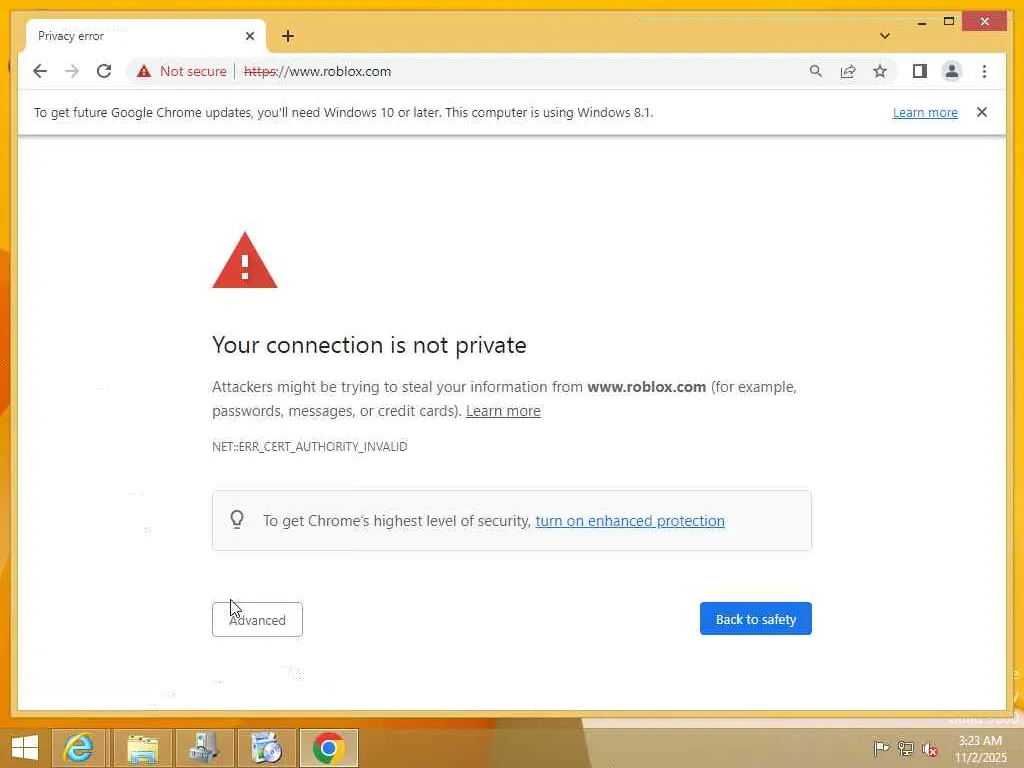Open Learn more link after credit cards

pos(503,411)
